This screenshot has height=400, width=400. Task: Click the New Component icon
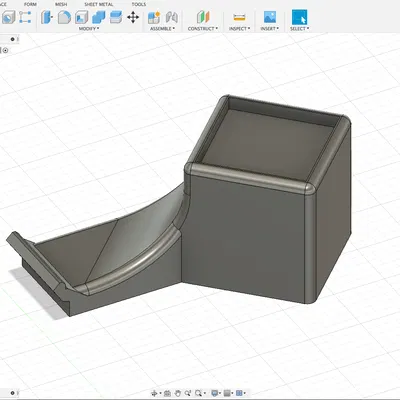[x=154, y=17]
